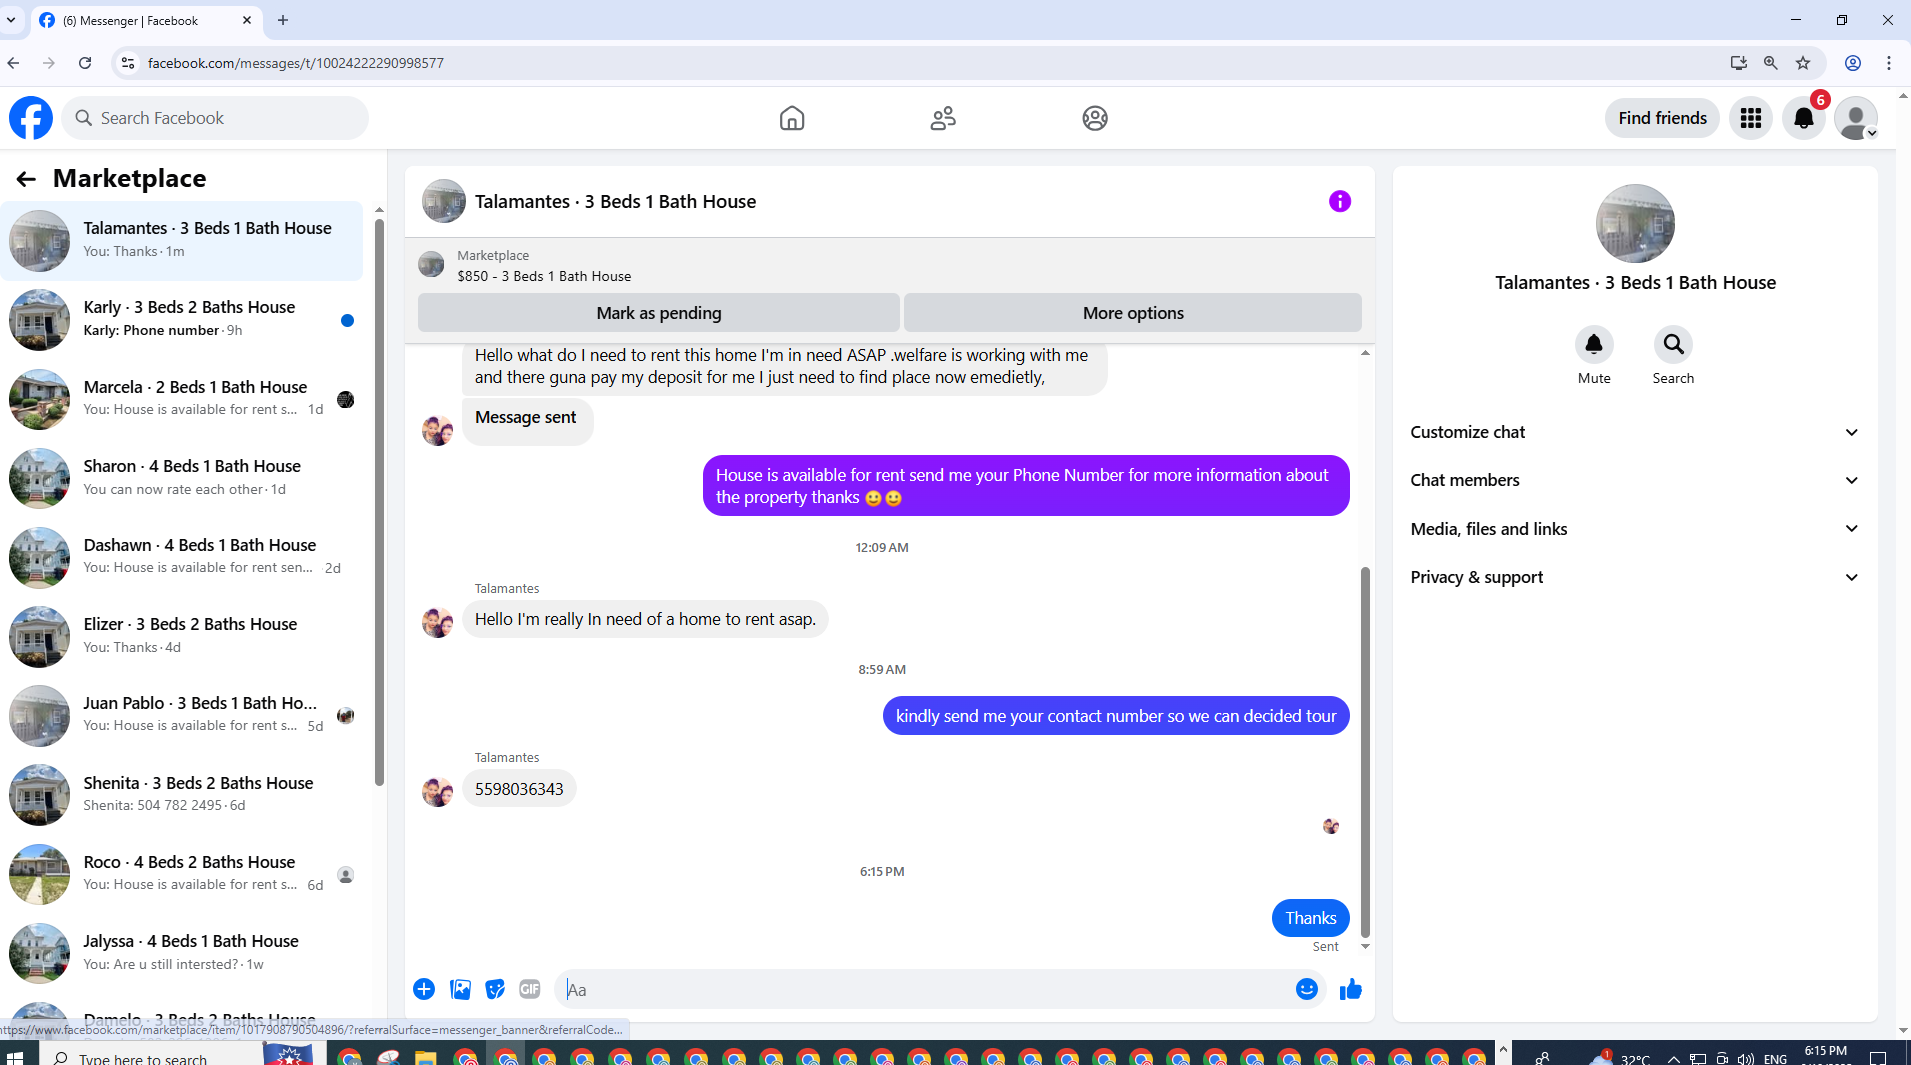Open Chrome's three-dot menu

(1889, 63)
